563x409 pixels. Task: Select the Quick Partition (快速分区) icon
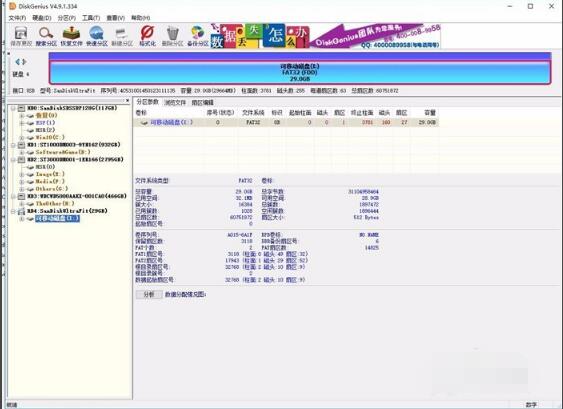97,36
